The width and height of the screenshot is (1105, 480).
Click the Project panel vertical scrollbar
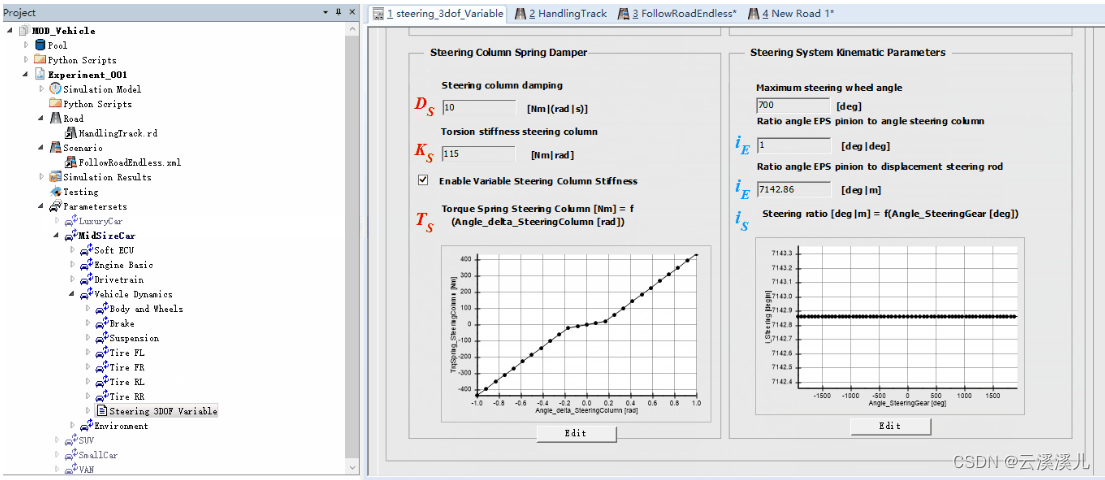click(352, 247)
